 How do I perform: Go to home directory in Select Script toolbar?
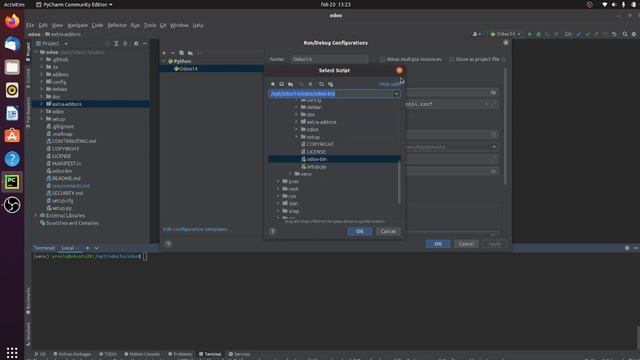click(273, 84)
